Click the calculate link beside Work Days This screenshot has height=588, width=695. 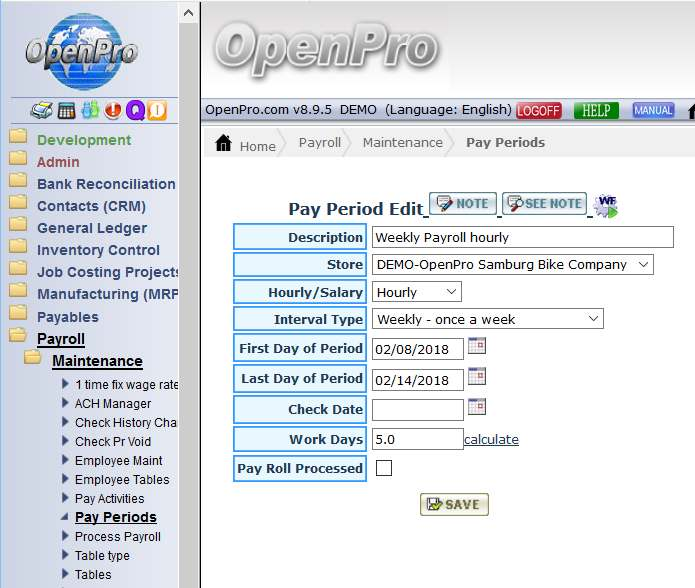pyautogui.click(x=491, y=439)
